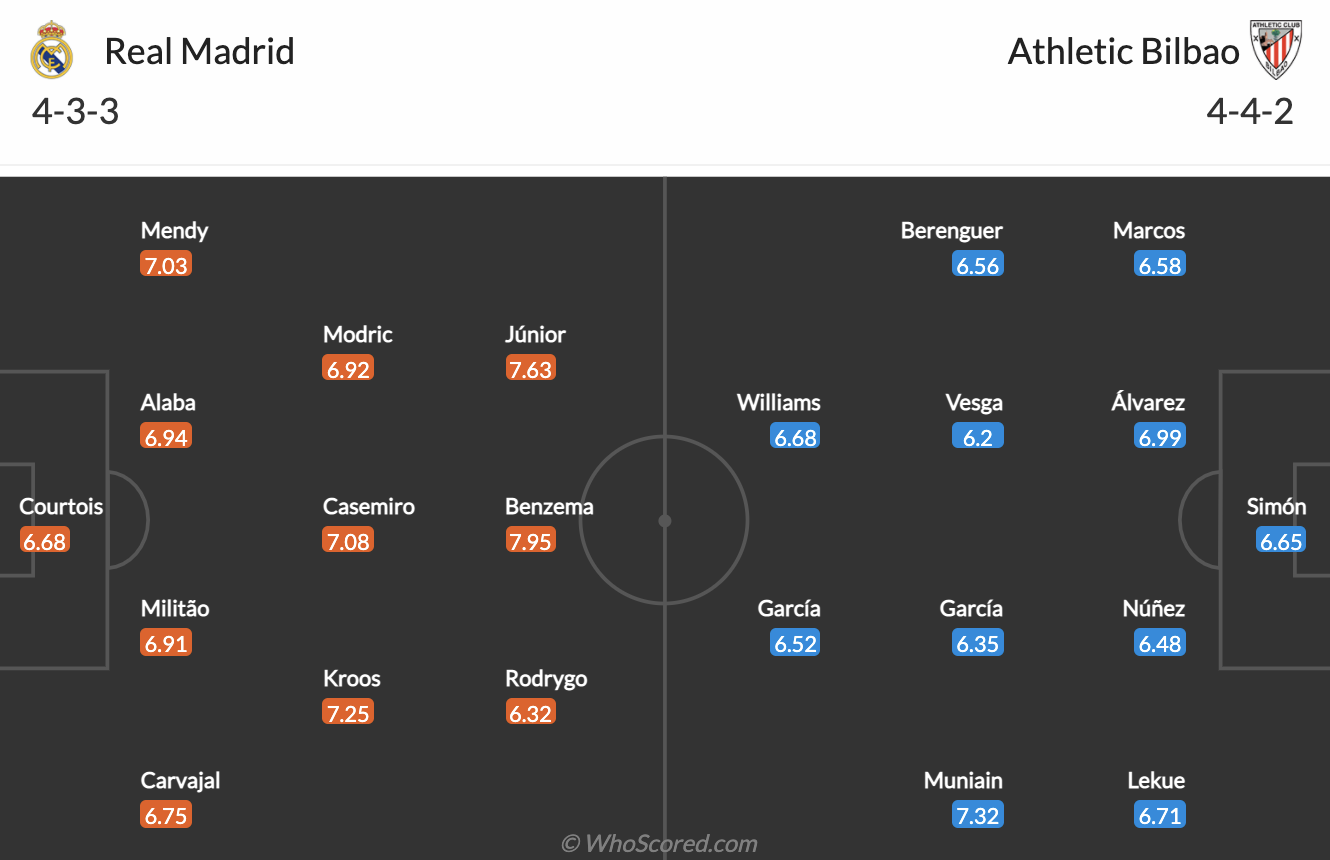This screenshot has height=860, width=1330.
Task: Select player Modric in the lineup
Action: tap(357, 334)
